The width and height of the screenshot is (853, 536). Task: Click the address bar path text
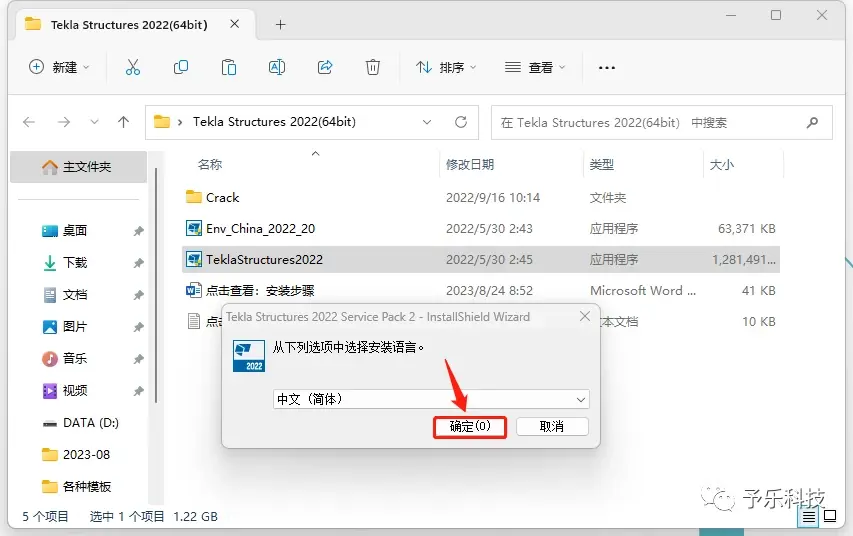click(274, 121)
